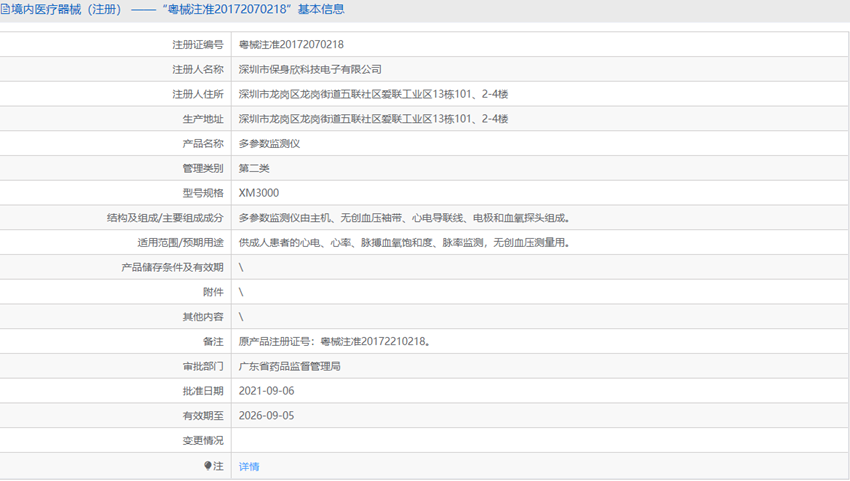Click the company name 深圳市保身欣科技电子有限公司

coord(310,70)
